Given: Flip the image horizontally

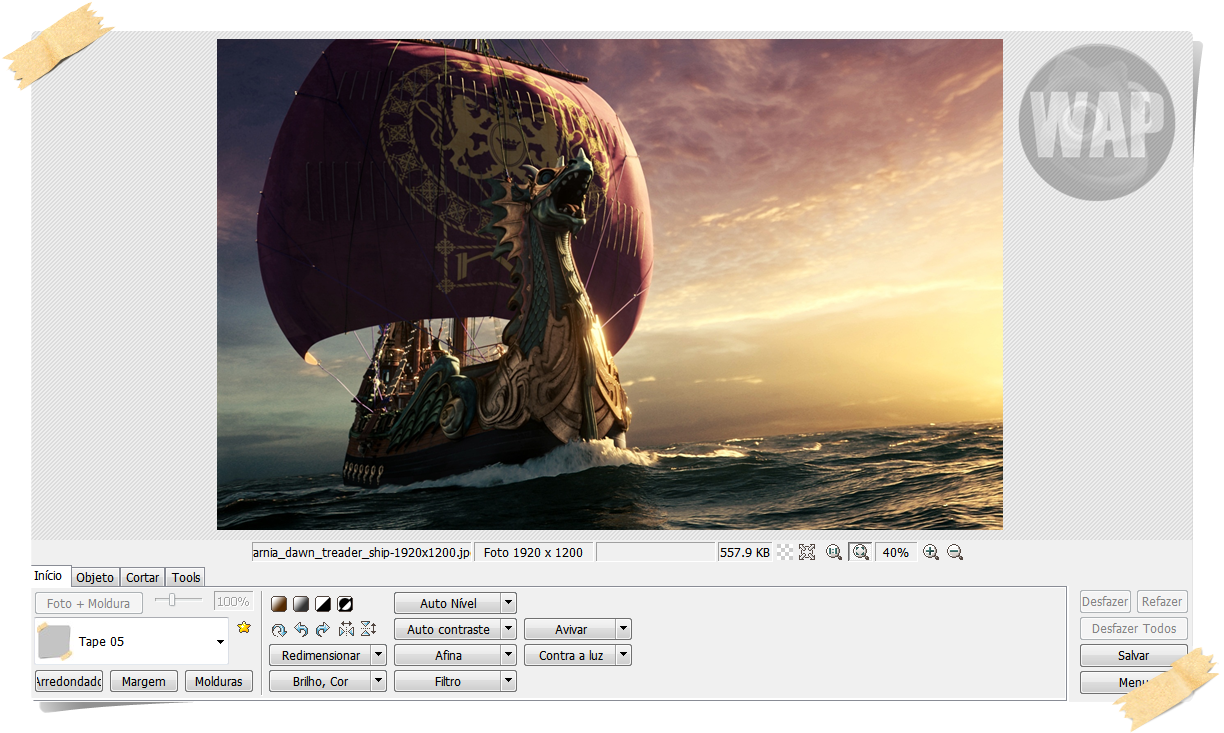Looking at the screenshot, I should [x=346, y=629].
